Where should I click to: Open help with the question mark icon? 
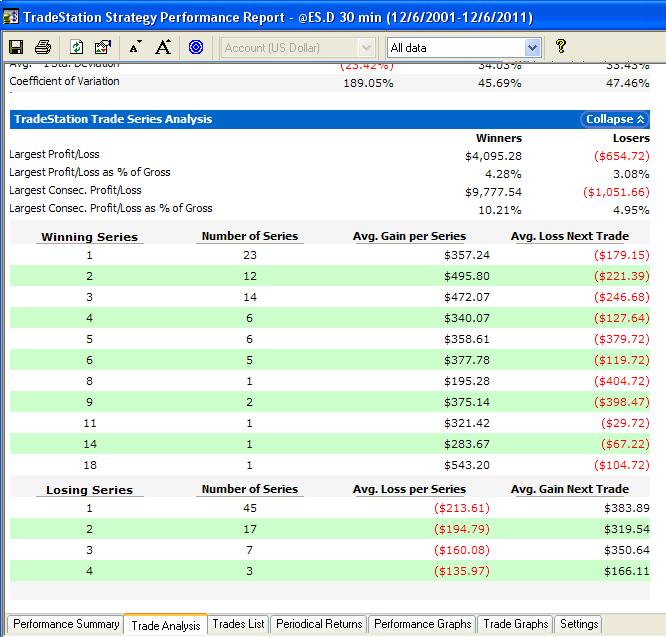pyautogui.click(x=561, y=46)
